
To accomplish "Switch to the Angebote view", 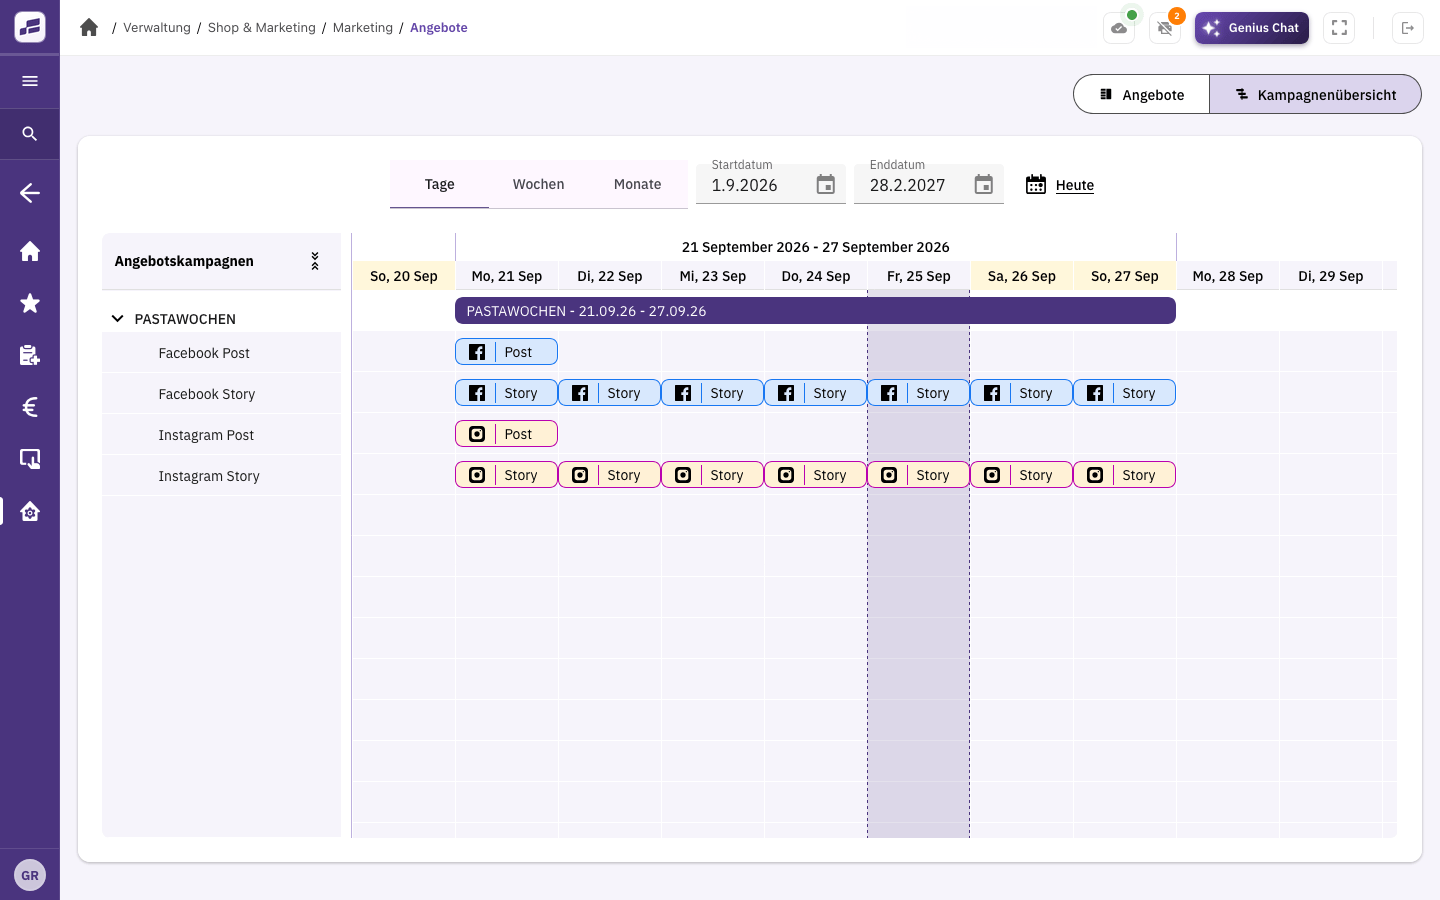I will click(x=1141, y=94).
